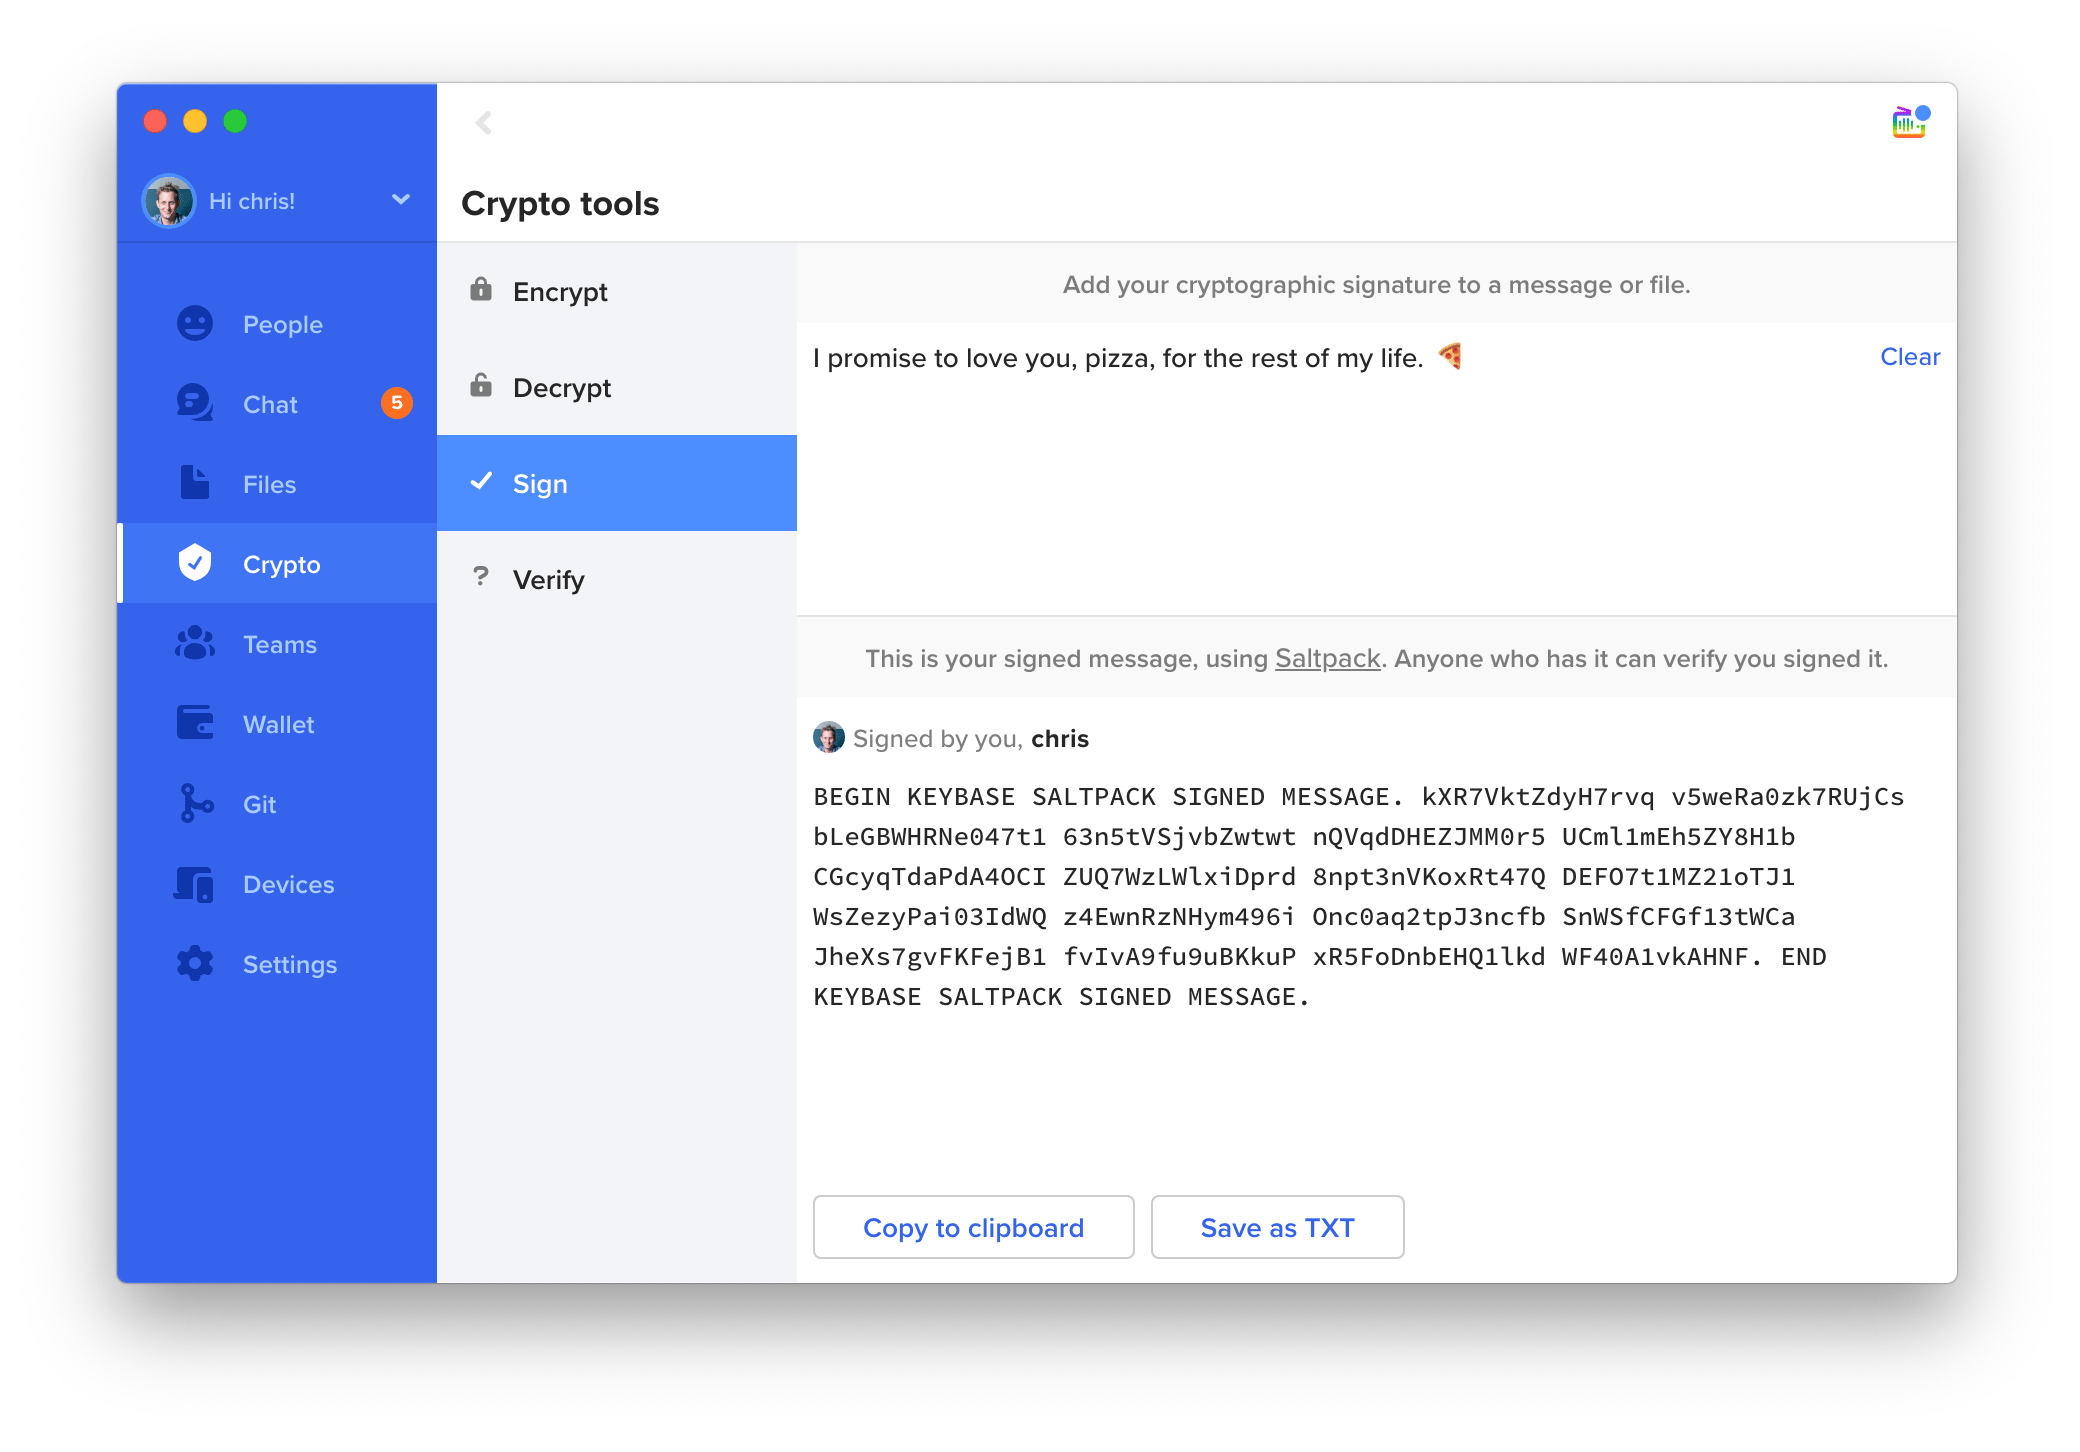The image size is (2080, 1452).
Task: Open the Settings gear icon
Action: [195, 964]
